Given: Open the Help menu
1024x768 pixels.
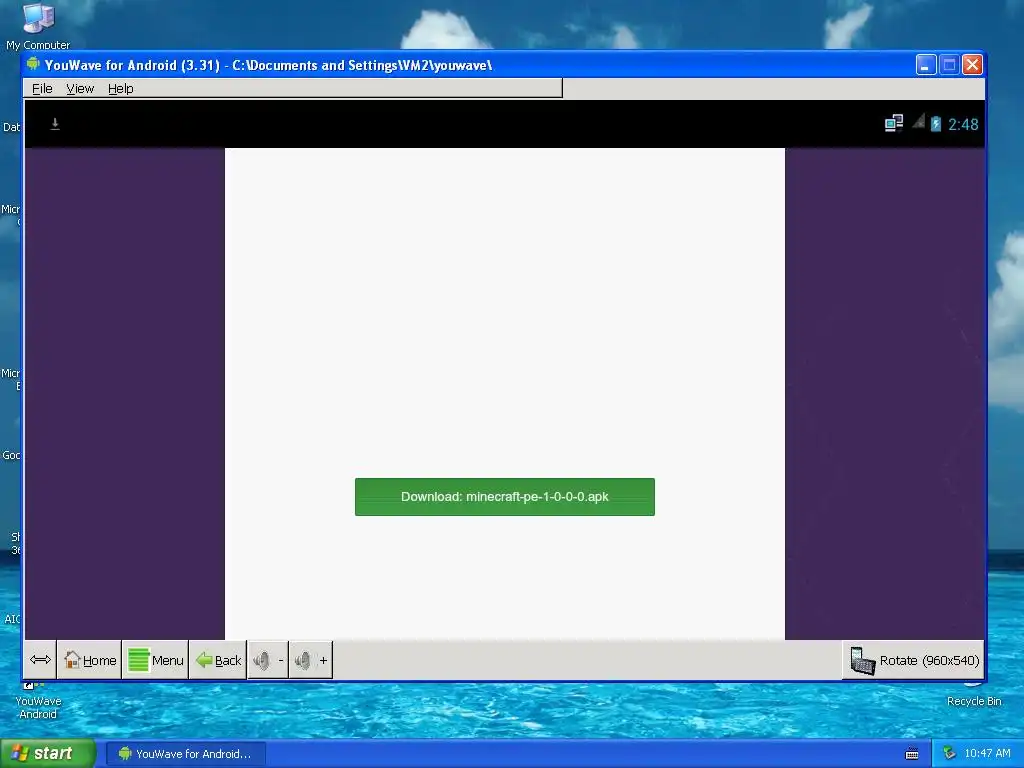Looking at the screenshot, I should pyautogui.click(x=120, y=89).
